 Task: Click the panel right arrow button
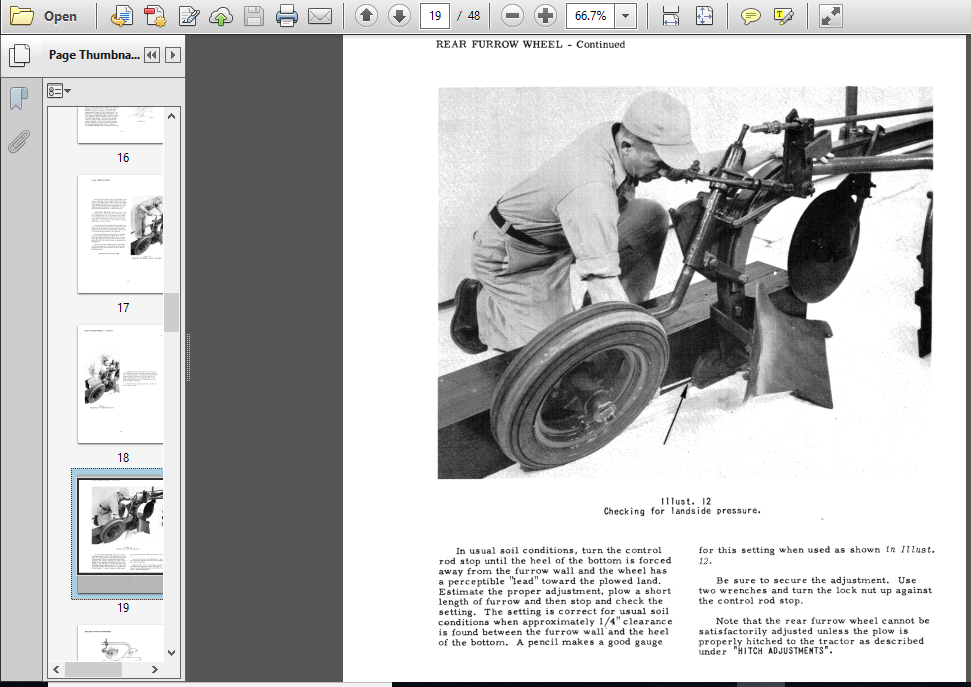click(x=173, y=55)
